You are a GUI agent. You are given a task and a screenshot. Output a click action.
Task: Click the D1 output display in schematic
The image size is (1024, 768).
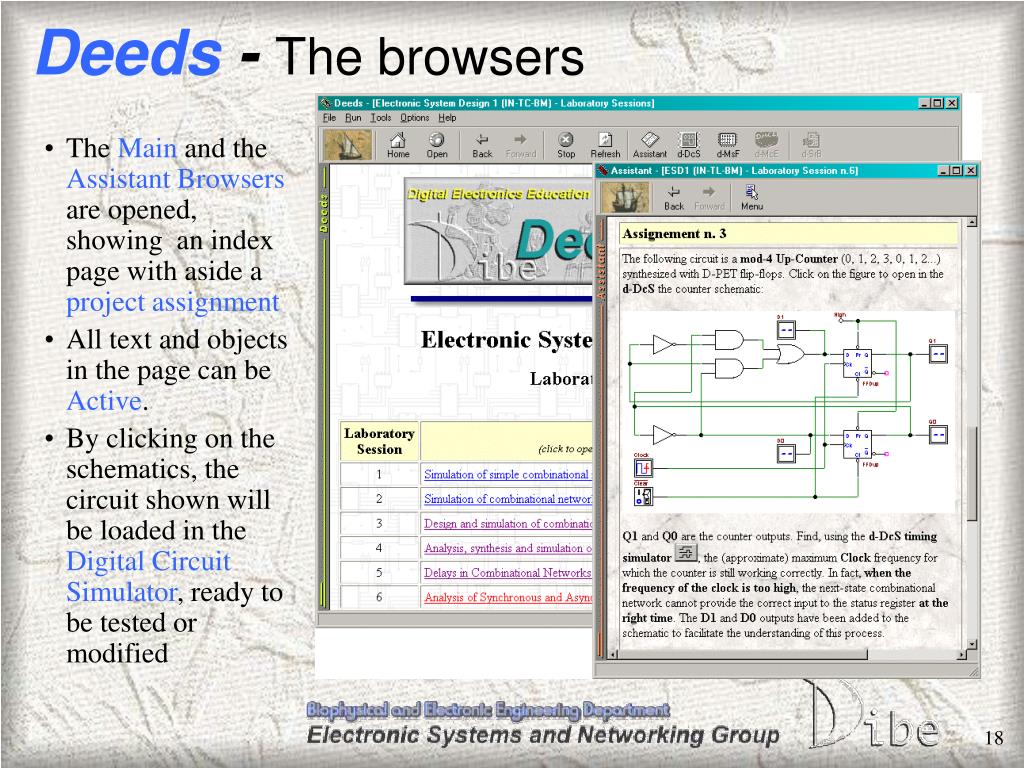click(786, 330)
